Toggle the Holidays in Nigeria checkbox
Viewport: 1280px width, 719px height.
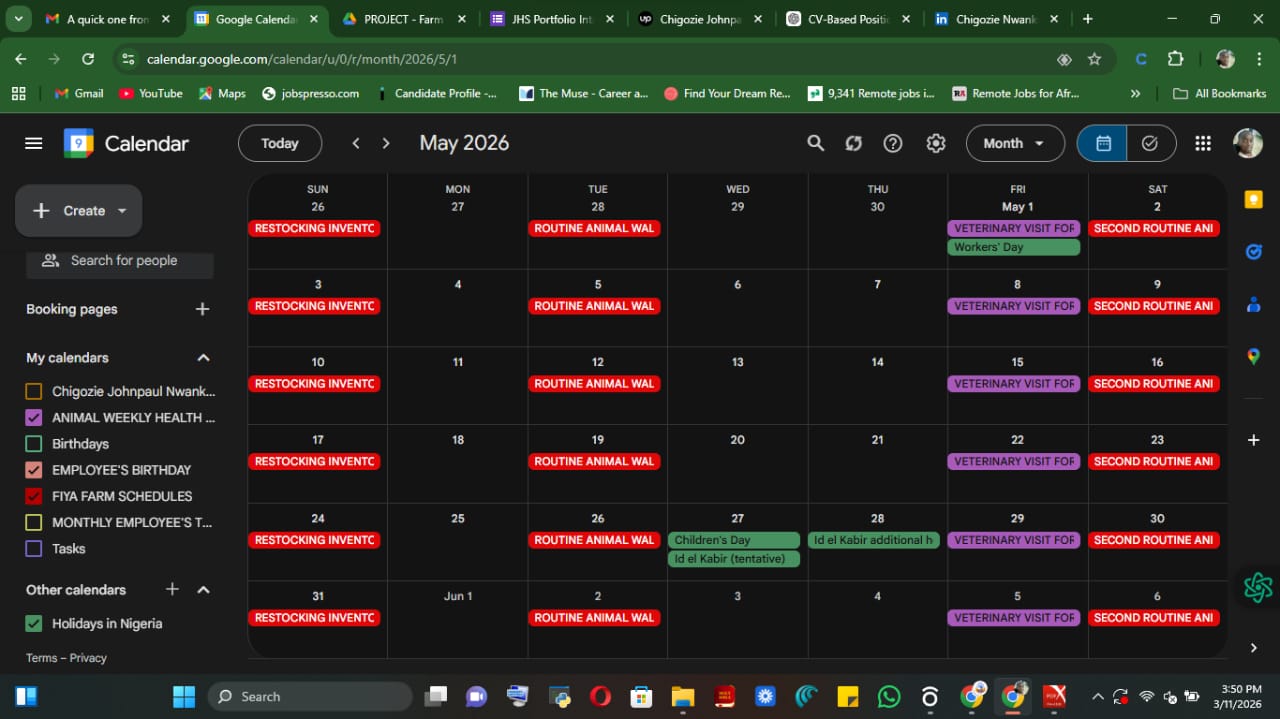pos(34,624)
